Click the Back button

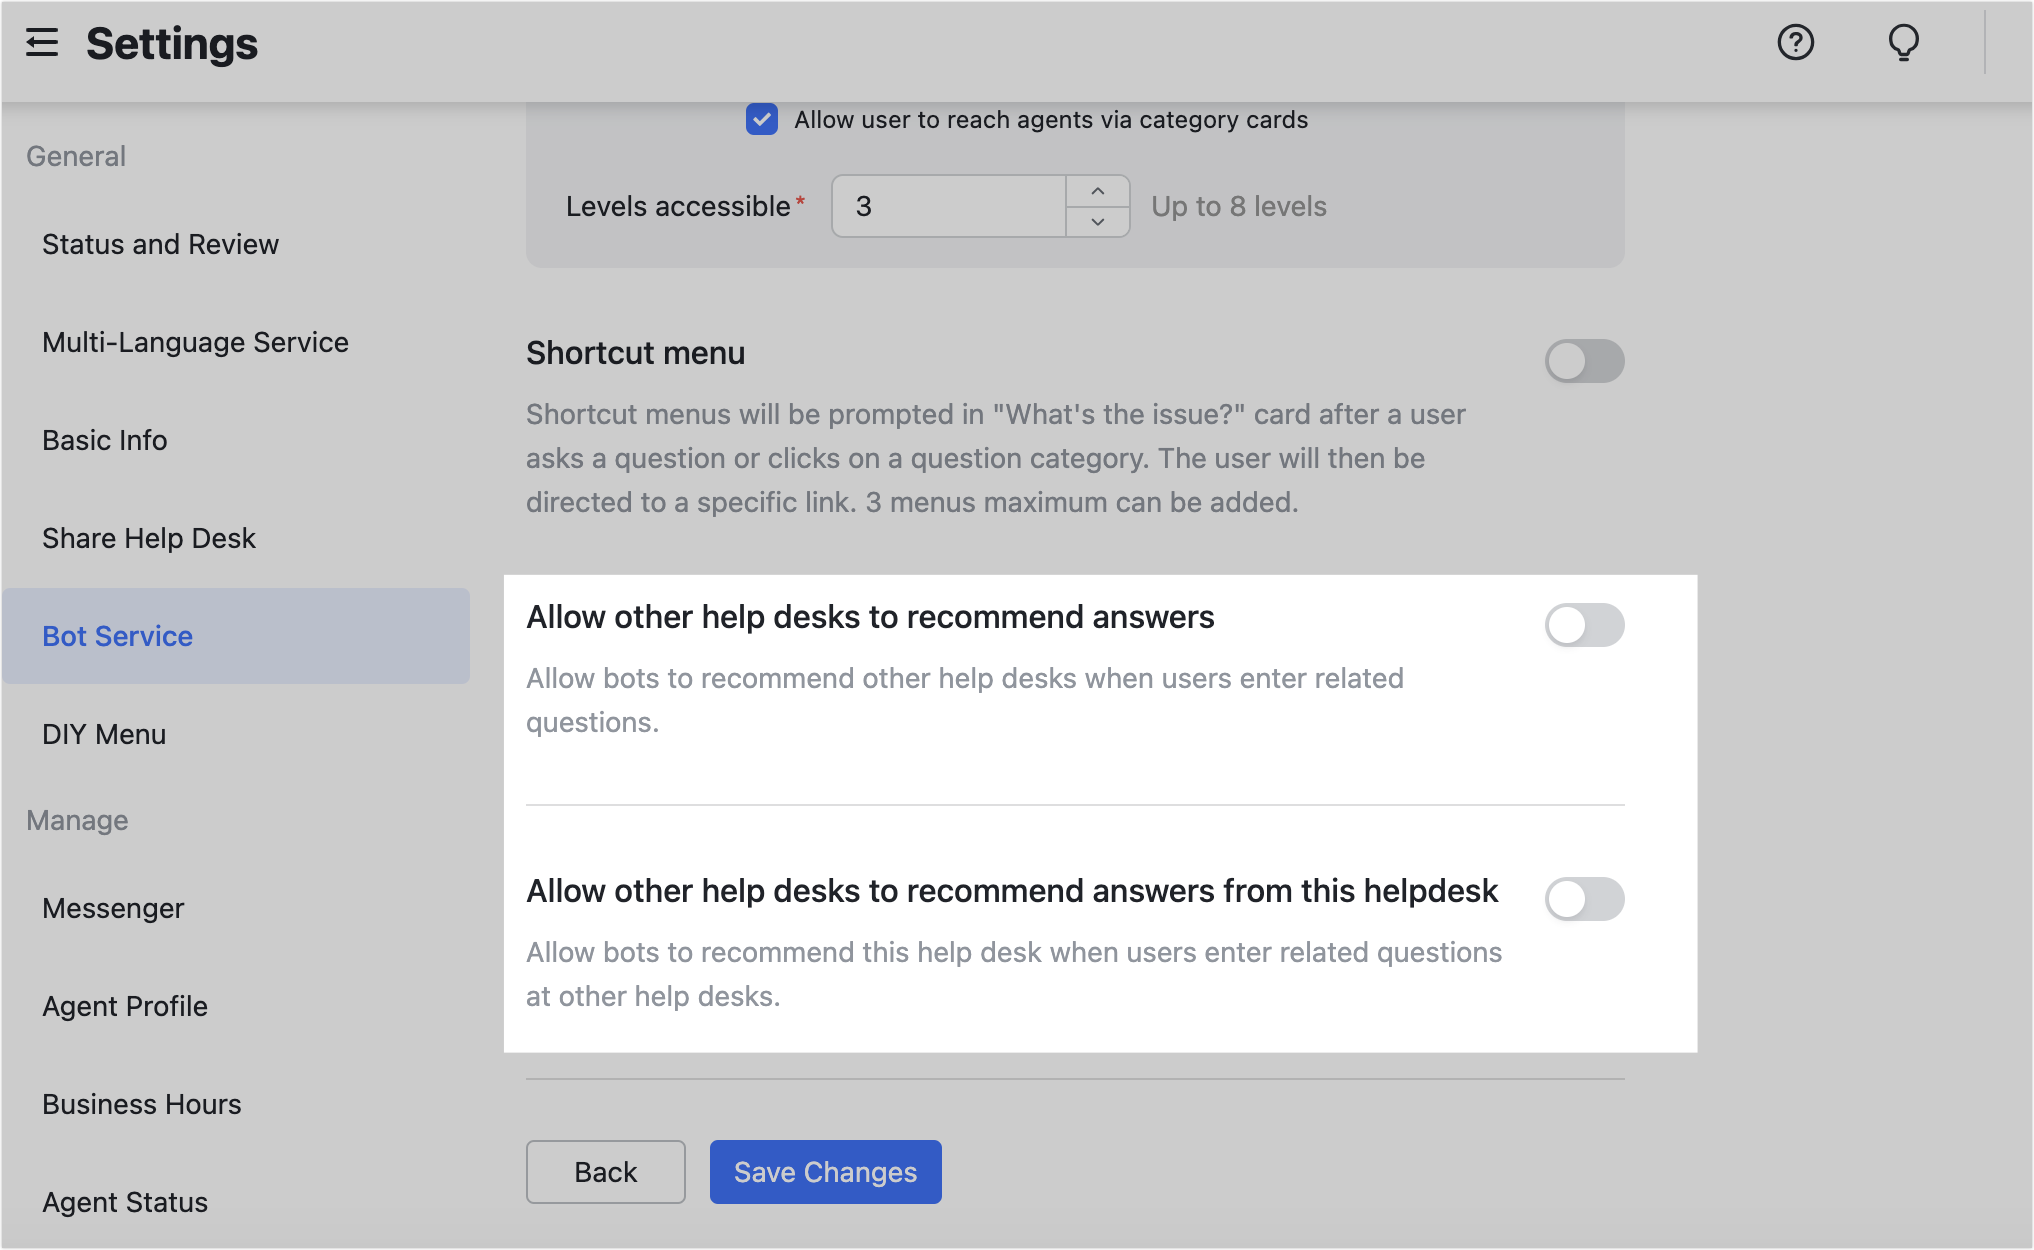tap(606, 1172)
